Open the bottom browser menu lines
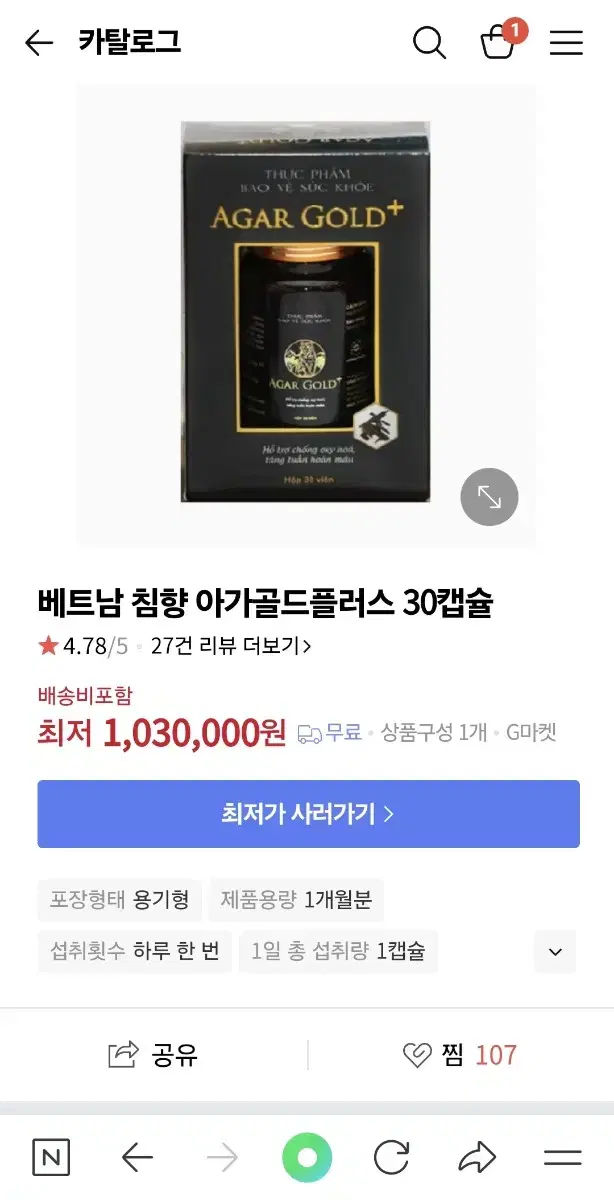Screen dimensions: 614x1200 (x=563, y=1158)
